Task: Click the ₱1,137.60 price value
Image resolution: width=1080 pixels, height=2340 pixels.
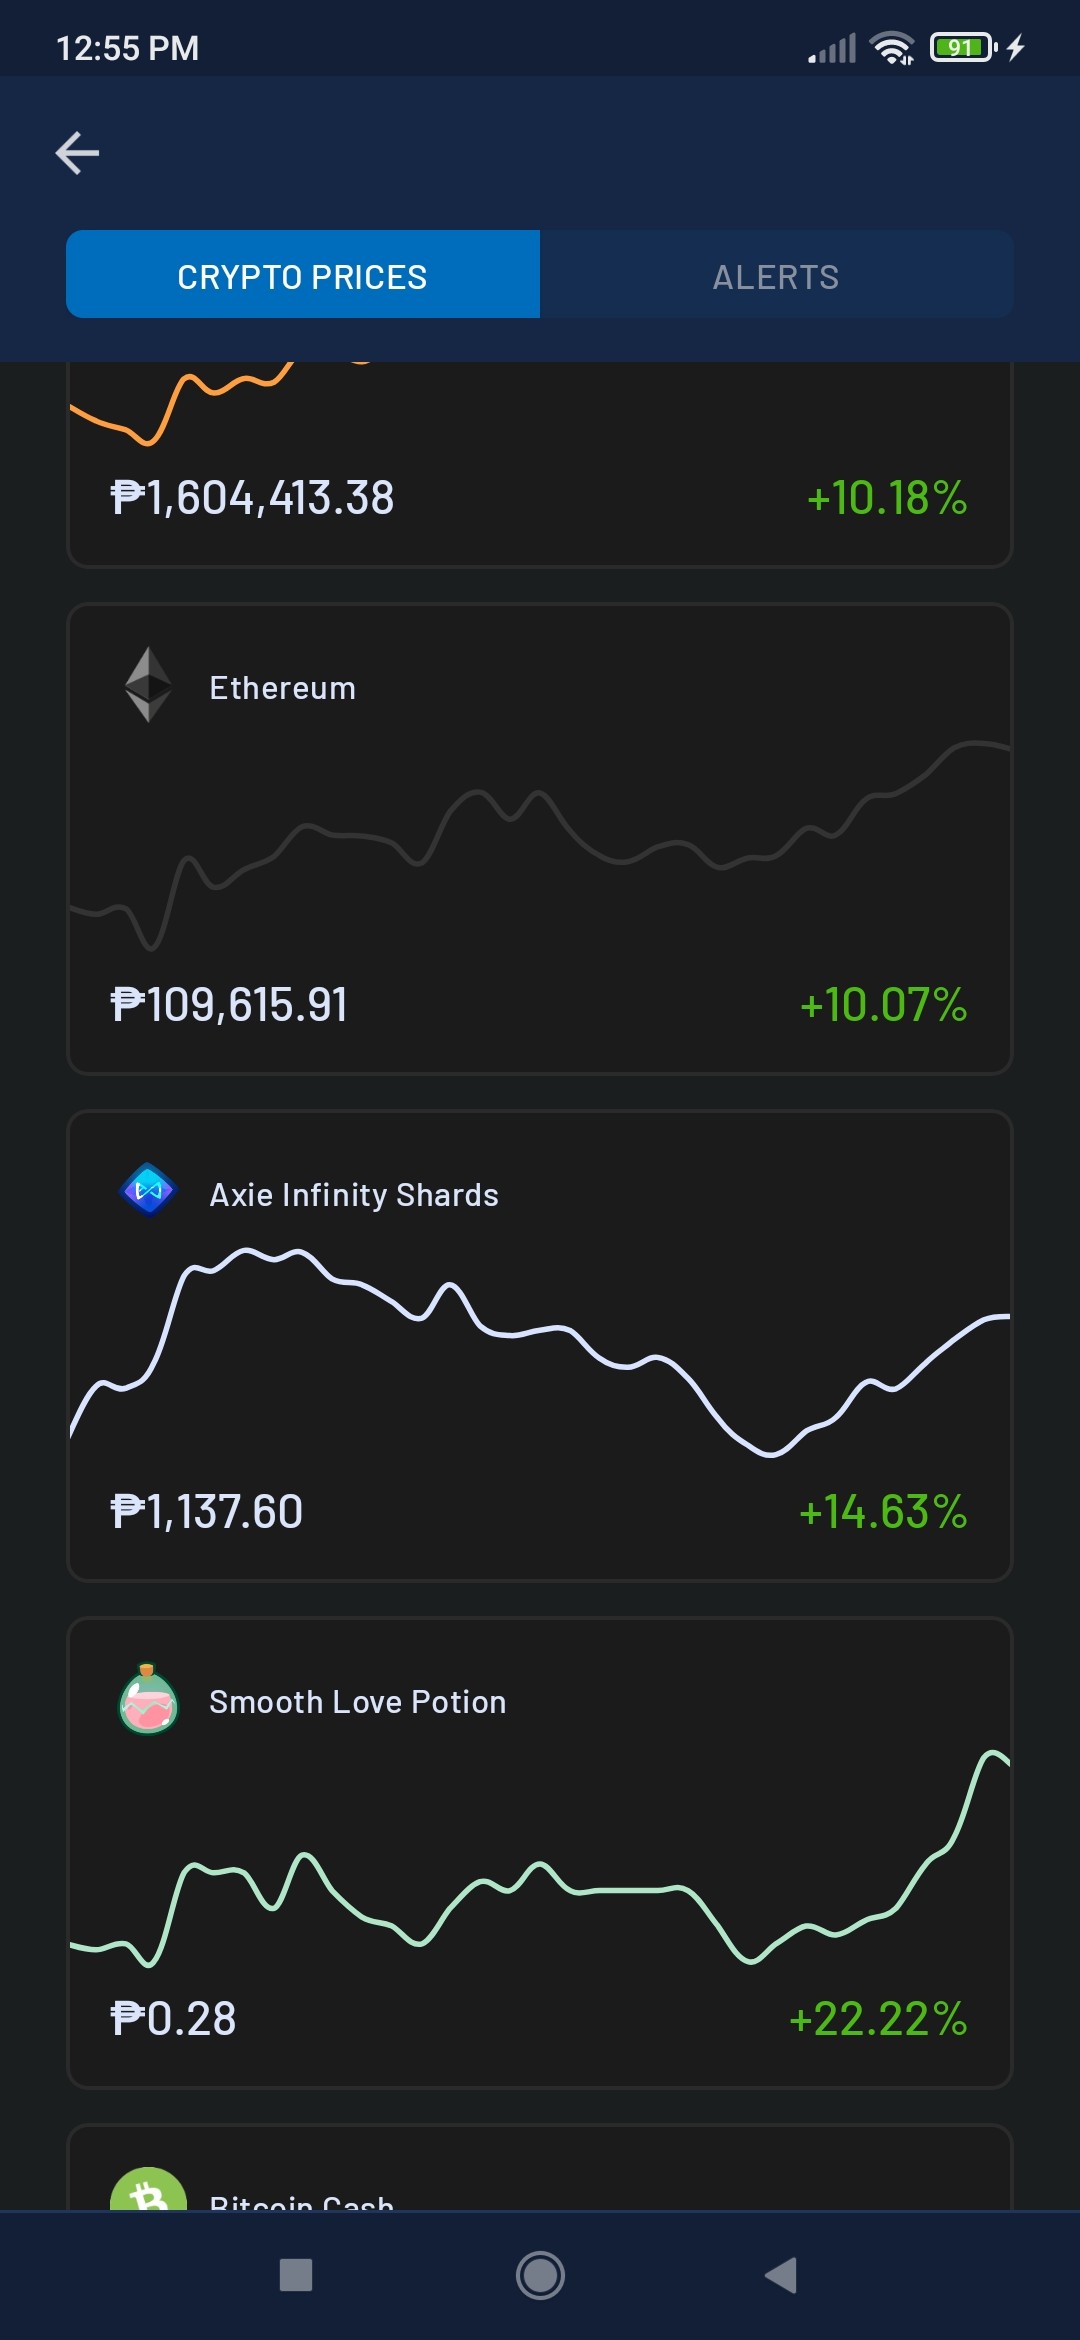Action: (206, 1512)
